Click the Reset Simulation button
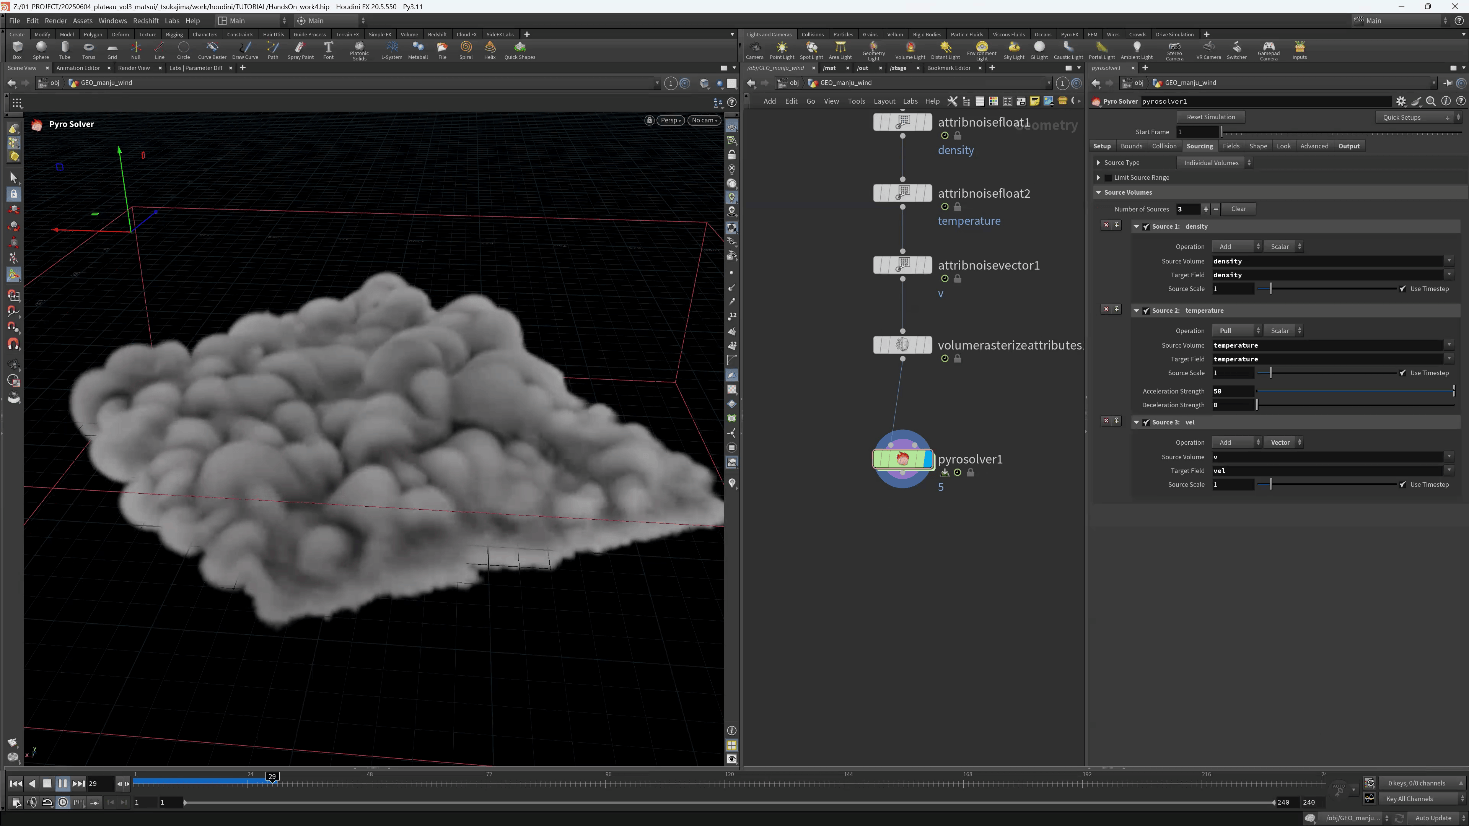 (x=1211, y=117)
